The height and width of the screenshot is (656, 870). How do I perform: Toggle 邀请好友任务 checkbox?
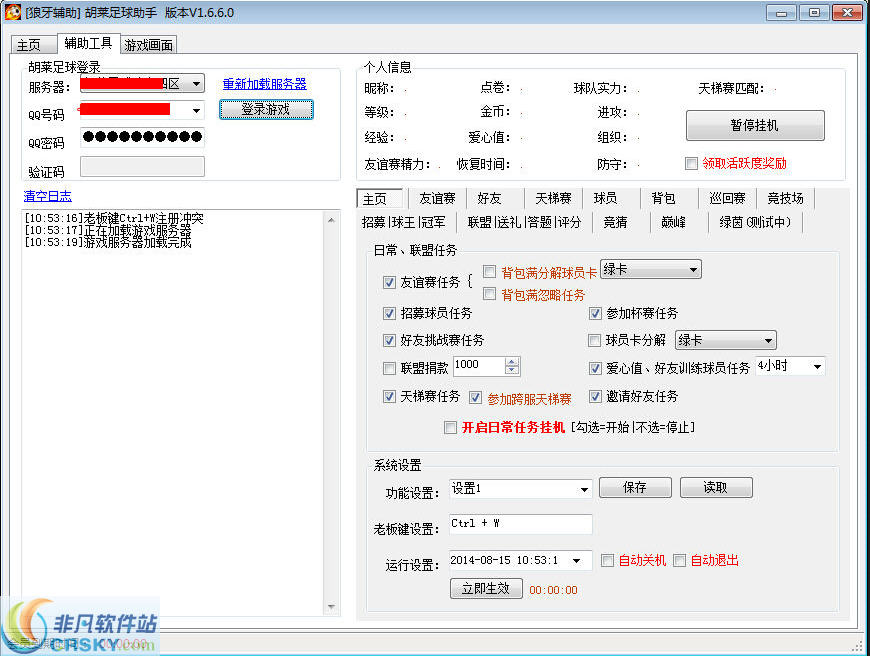[595, 396]
